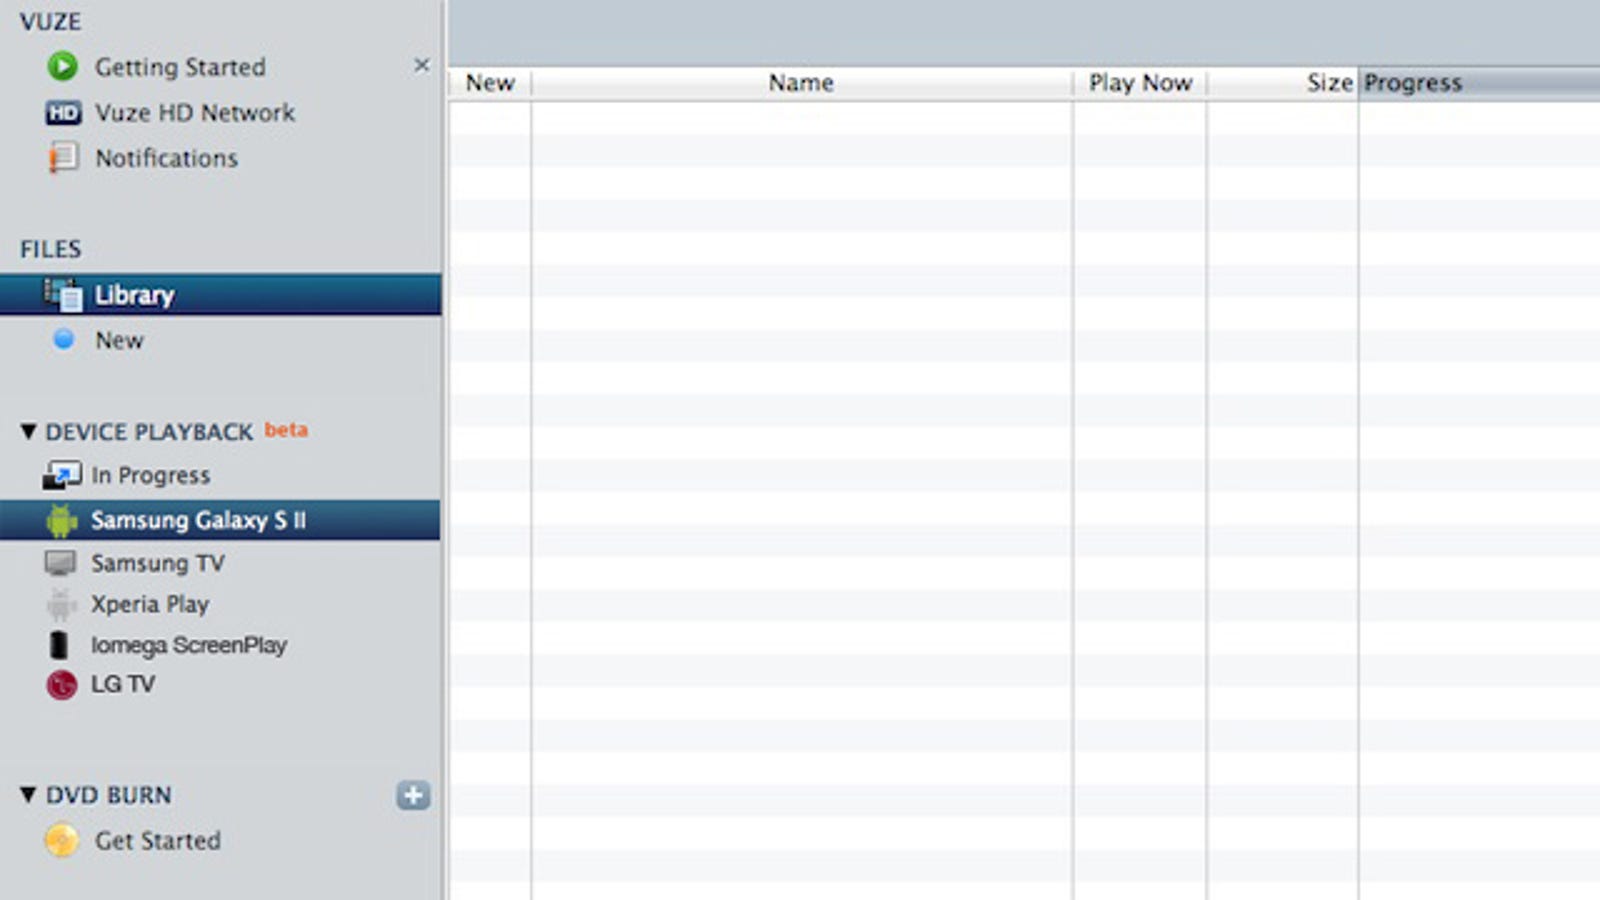This screenshot has width=1600, height=900.
Task: Click the HD icon beside Vuze HD Network
Action: (63, 113)
